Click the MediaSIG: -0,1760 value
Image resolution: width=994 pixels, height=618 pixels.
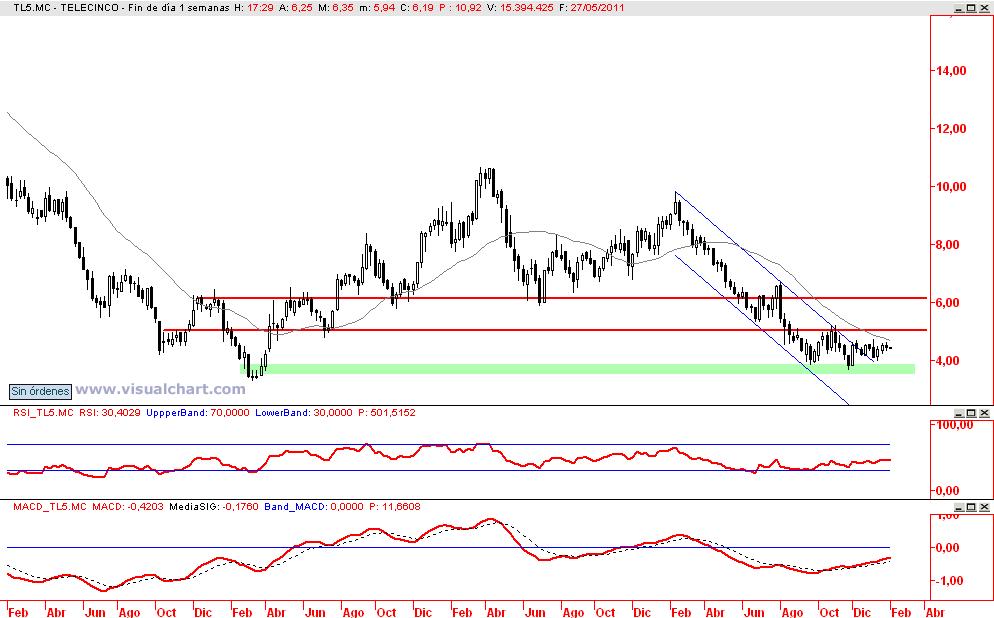pyautogui.click(x=214, y=507)
